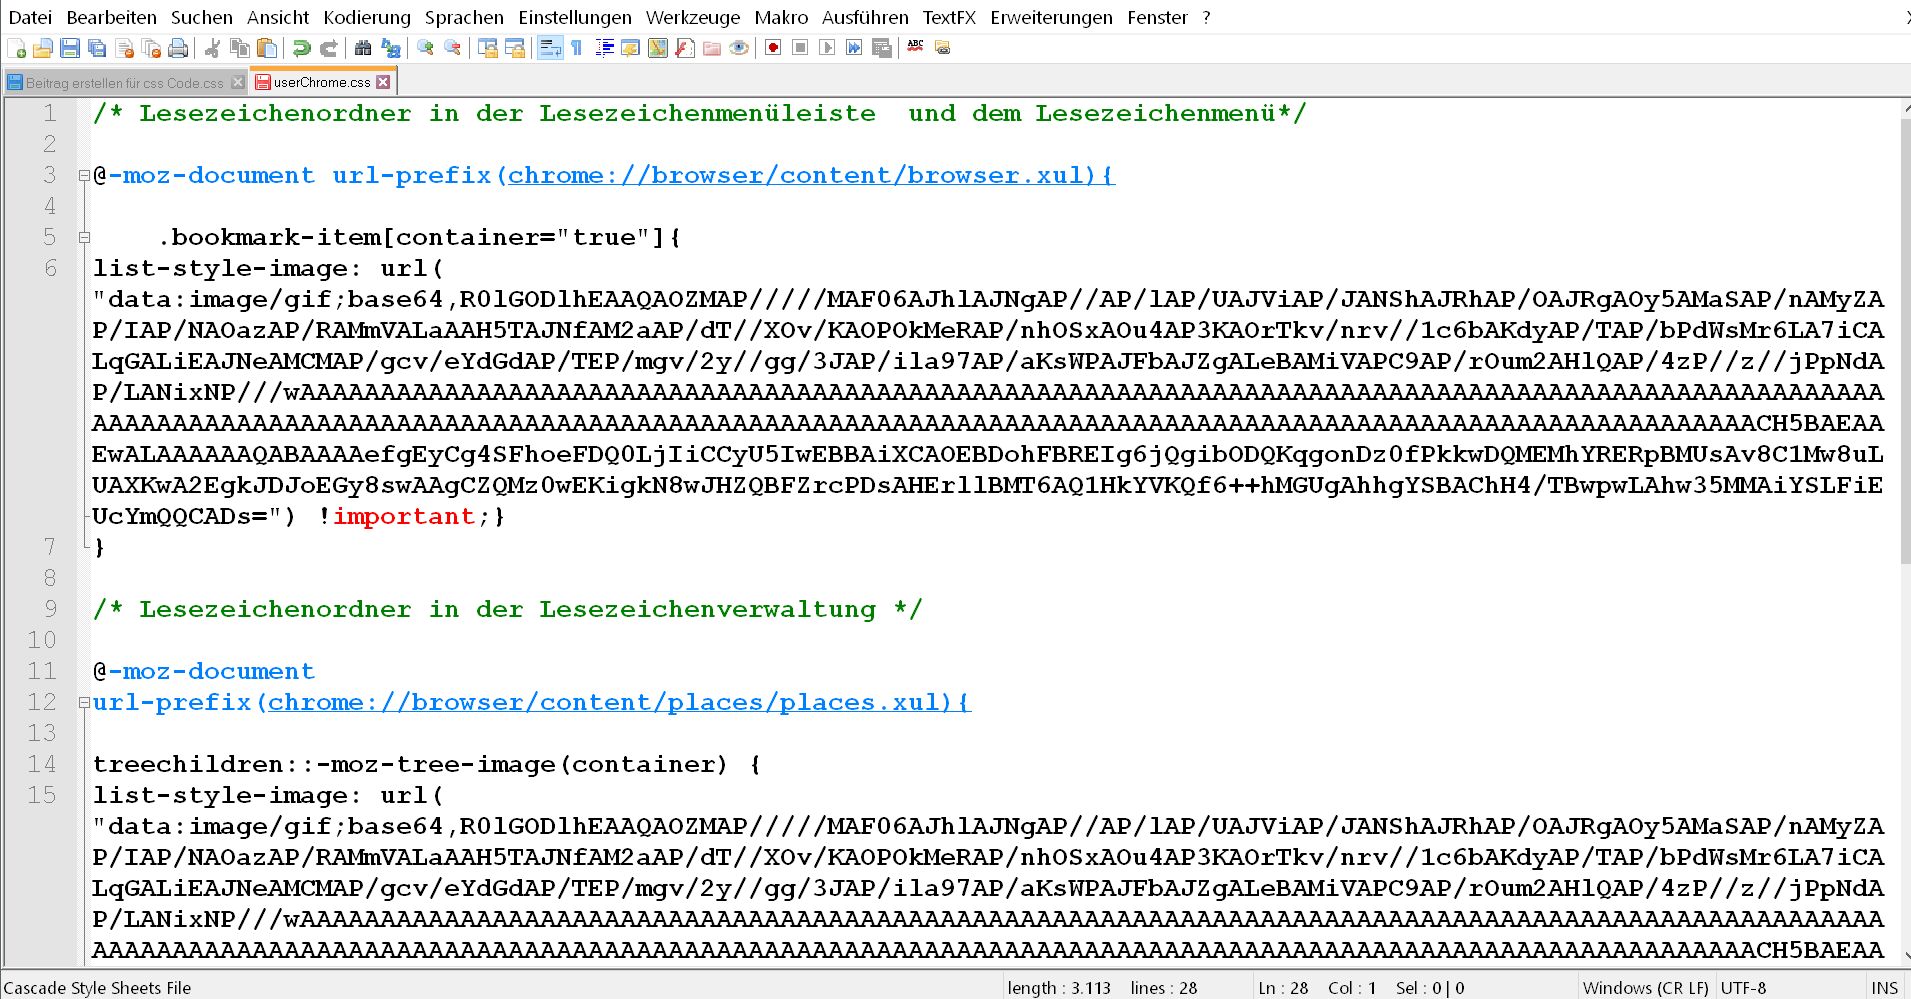This screenshot has width=1911, height=999.
Task: Toggle Show All Characters pilcrow icon
Action: [577, 48]
